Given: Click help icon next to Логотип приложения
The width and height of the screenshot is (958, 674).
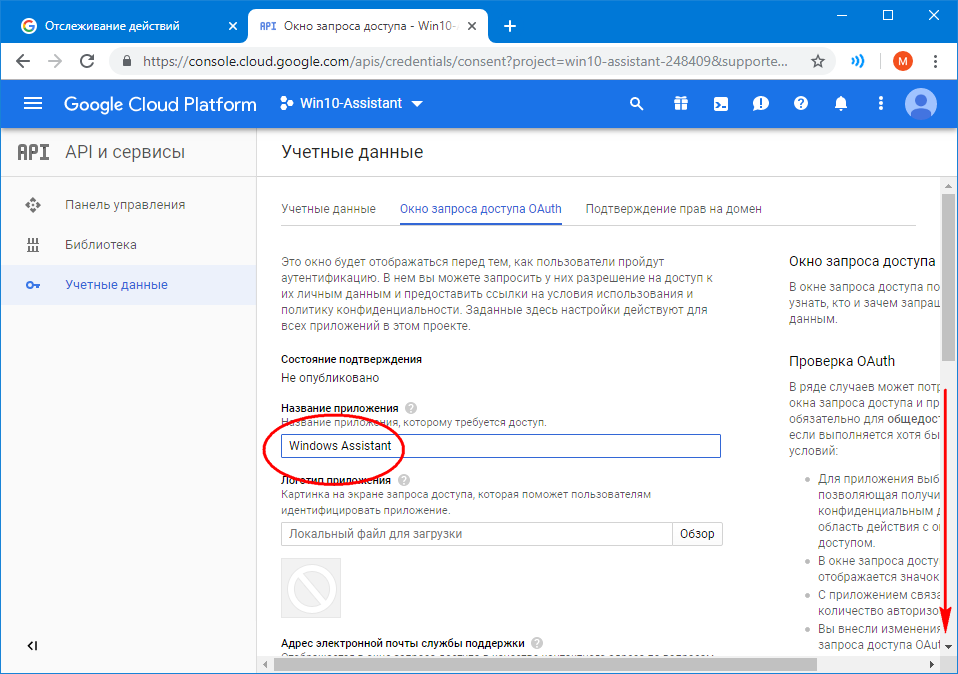Looking at the screenshot, I should click(x=404, y=480).
